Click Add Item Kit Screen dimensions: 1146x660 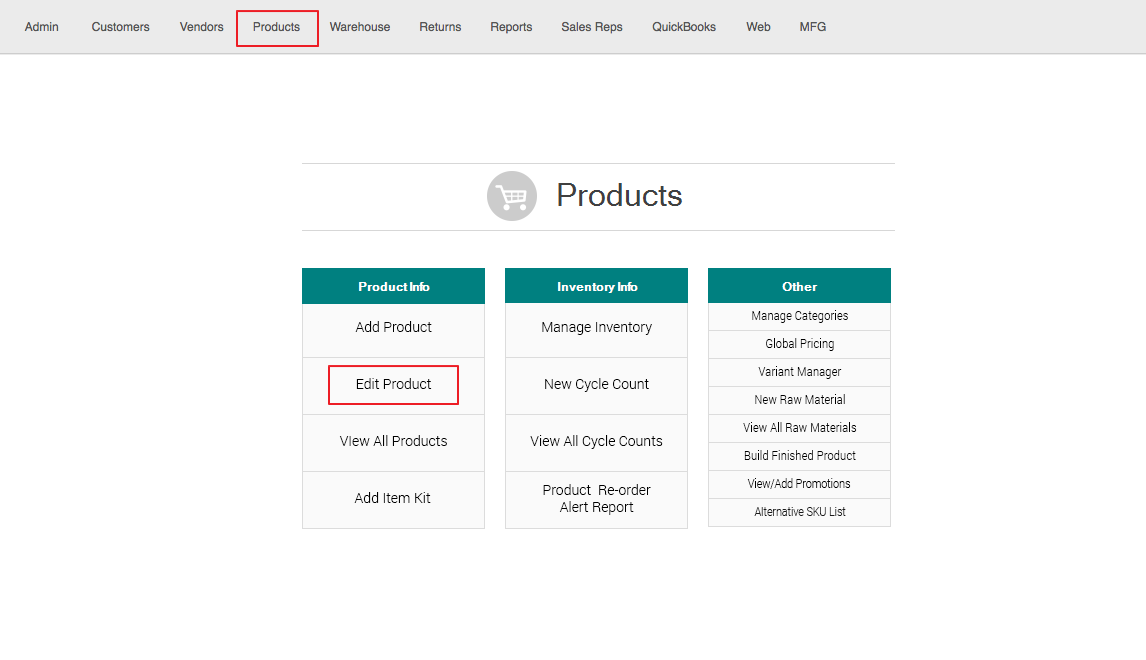393,498
